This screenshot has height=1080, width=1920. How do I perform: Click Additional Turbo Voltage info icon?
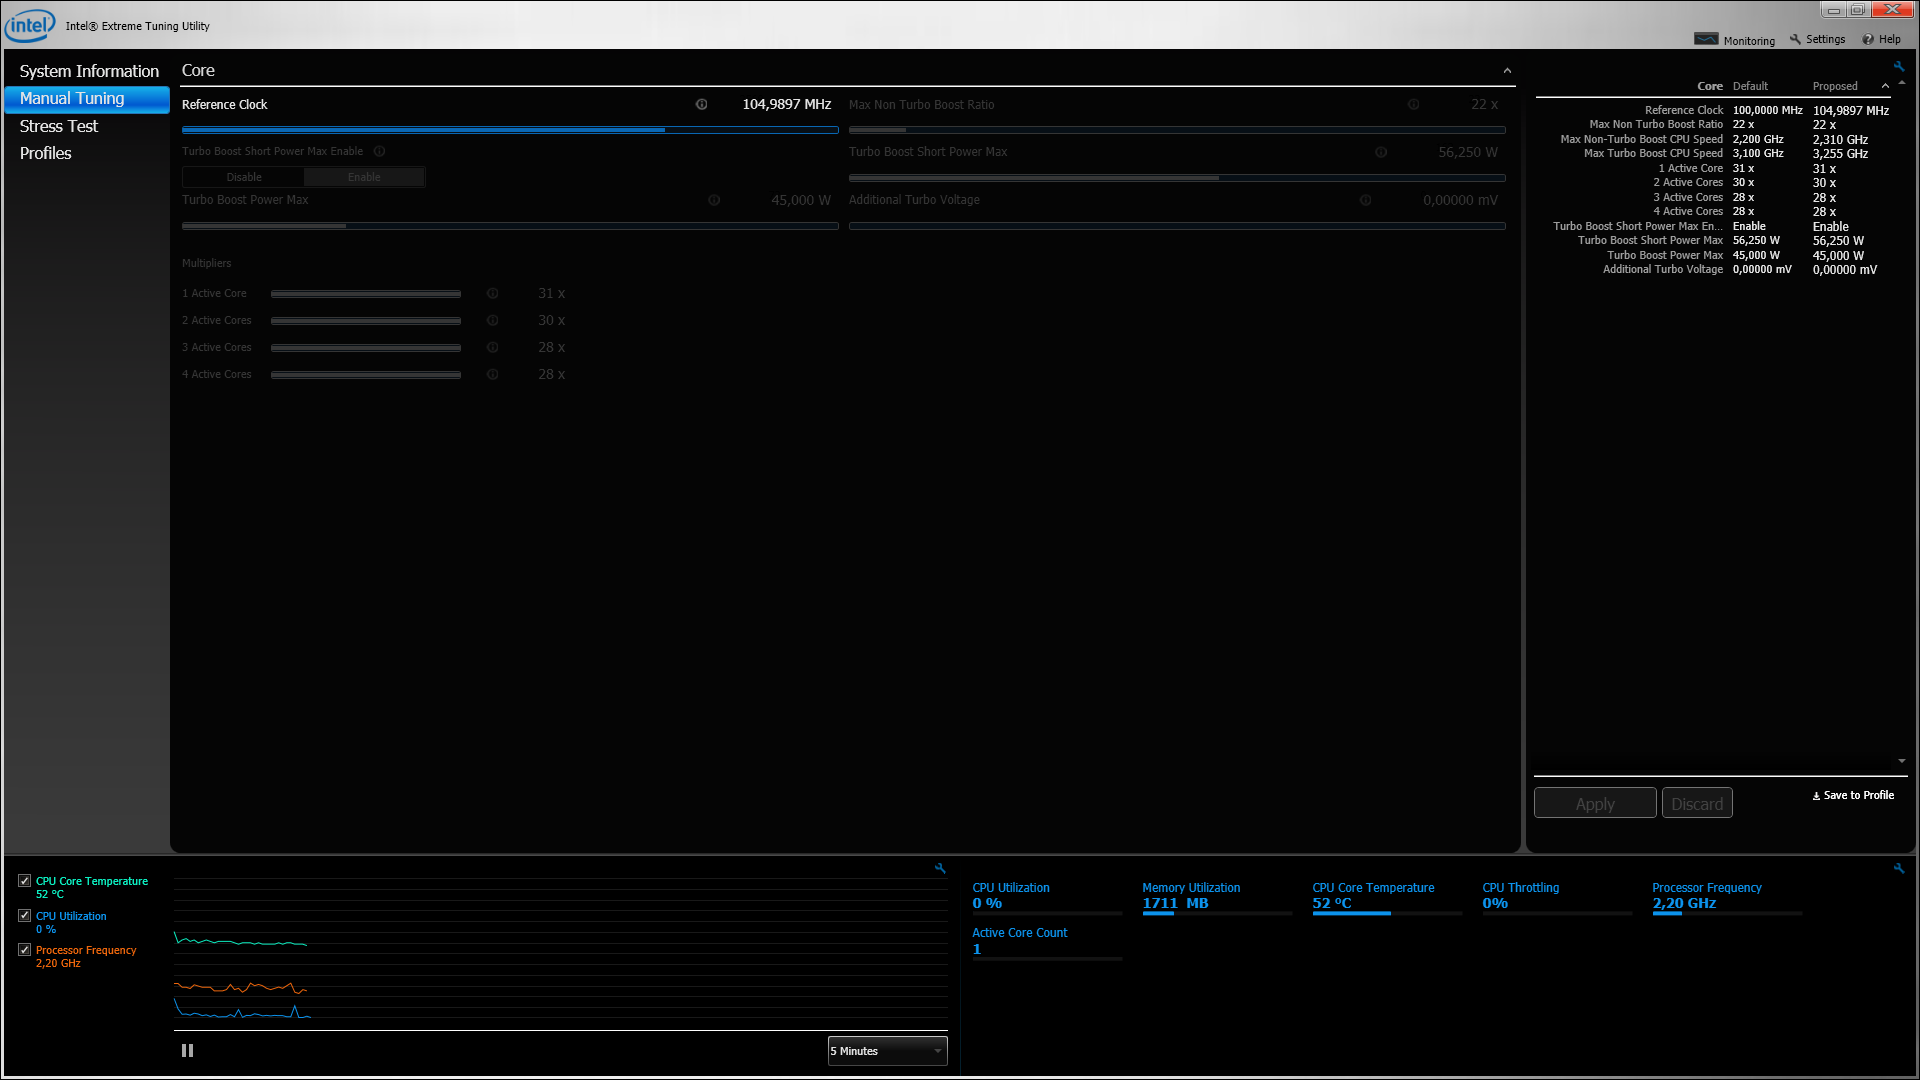1365,200
